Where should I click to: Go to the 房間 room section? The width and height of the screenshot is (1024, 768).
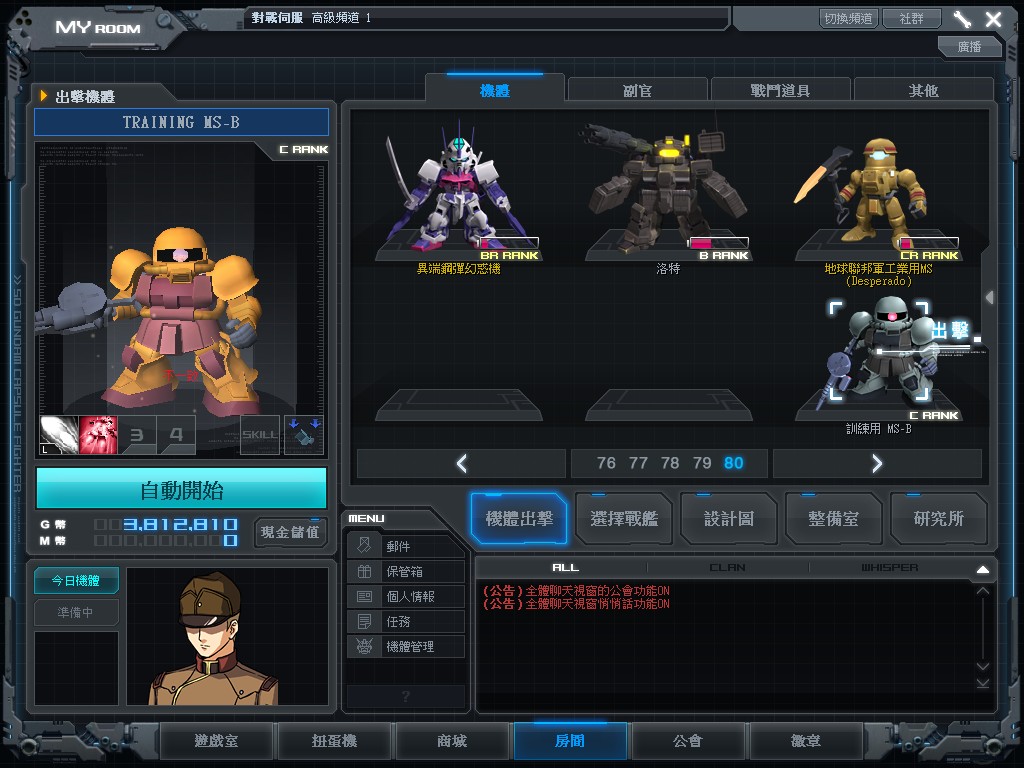(x=570, y=741)
